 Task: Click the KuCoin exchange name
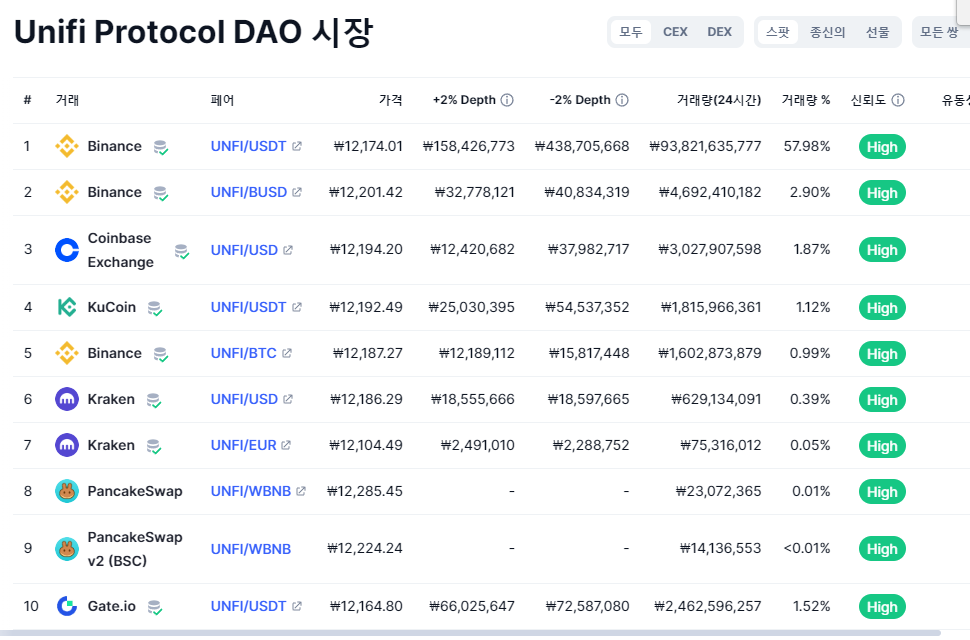pos(111,307)
